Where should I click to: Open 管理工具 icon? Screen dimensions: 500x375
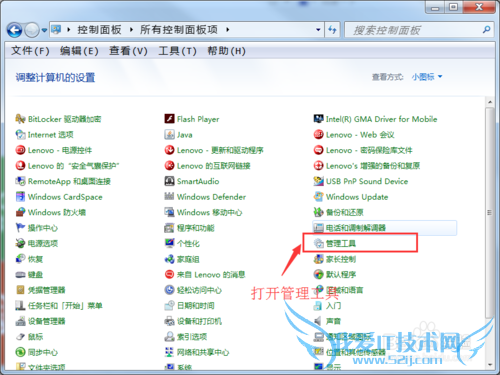(319, 243)
